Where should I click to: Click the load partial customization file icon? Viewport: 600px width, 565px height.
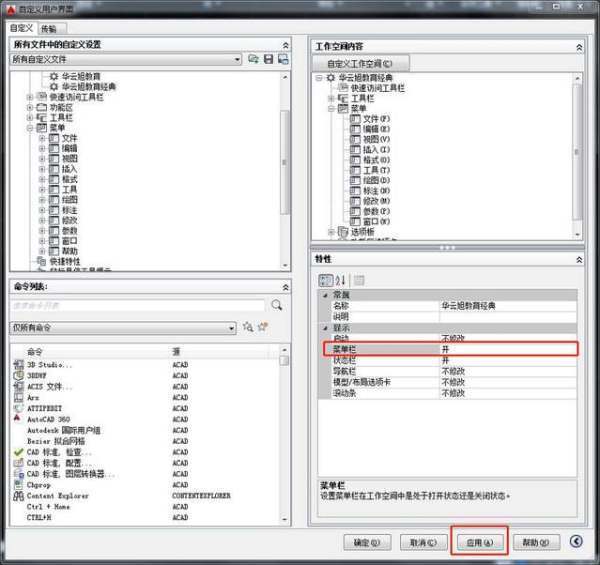[x=253, y=59]
